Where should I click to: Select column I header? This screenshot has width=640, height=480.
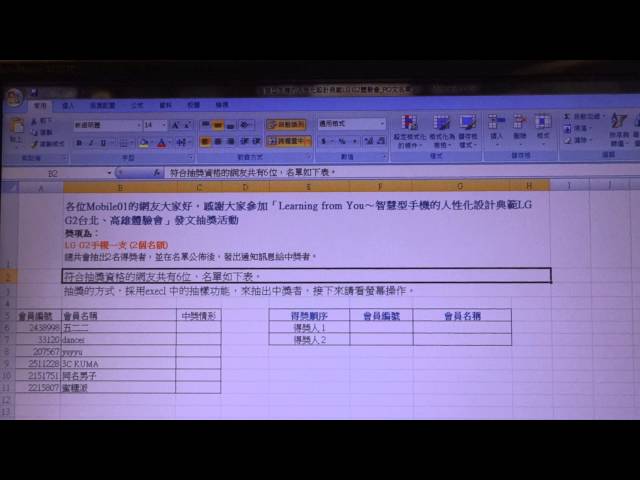click(x=569, y=186)
